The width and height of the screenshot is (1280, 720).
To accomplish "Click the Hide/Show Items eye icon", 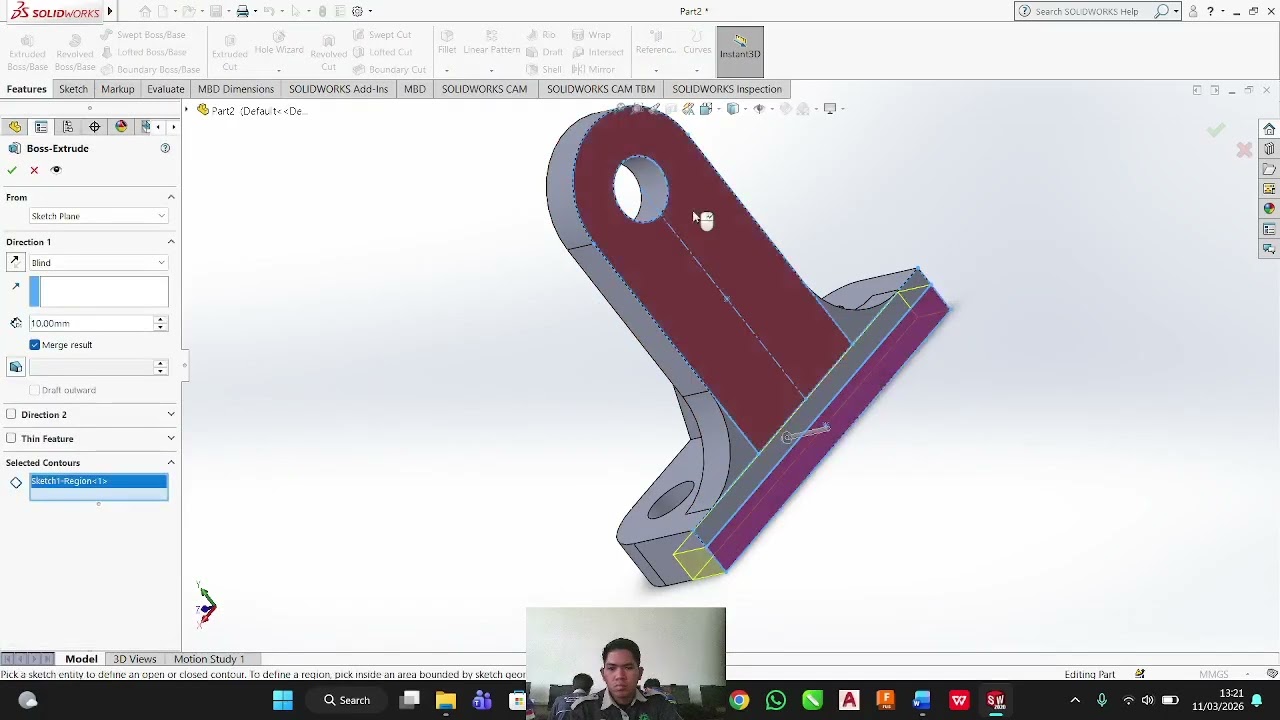I will (759, 109).
